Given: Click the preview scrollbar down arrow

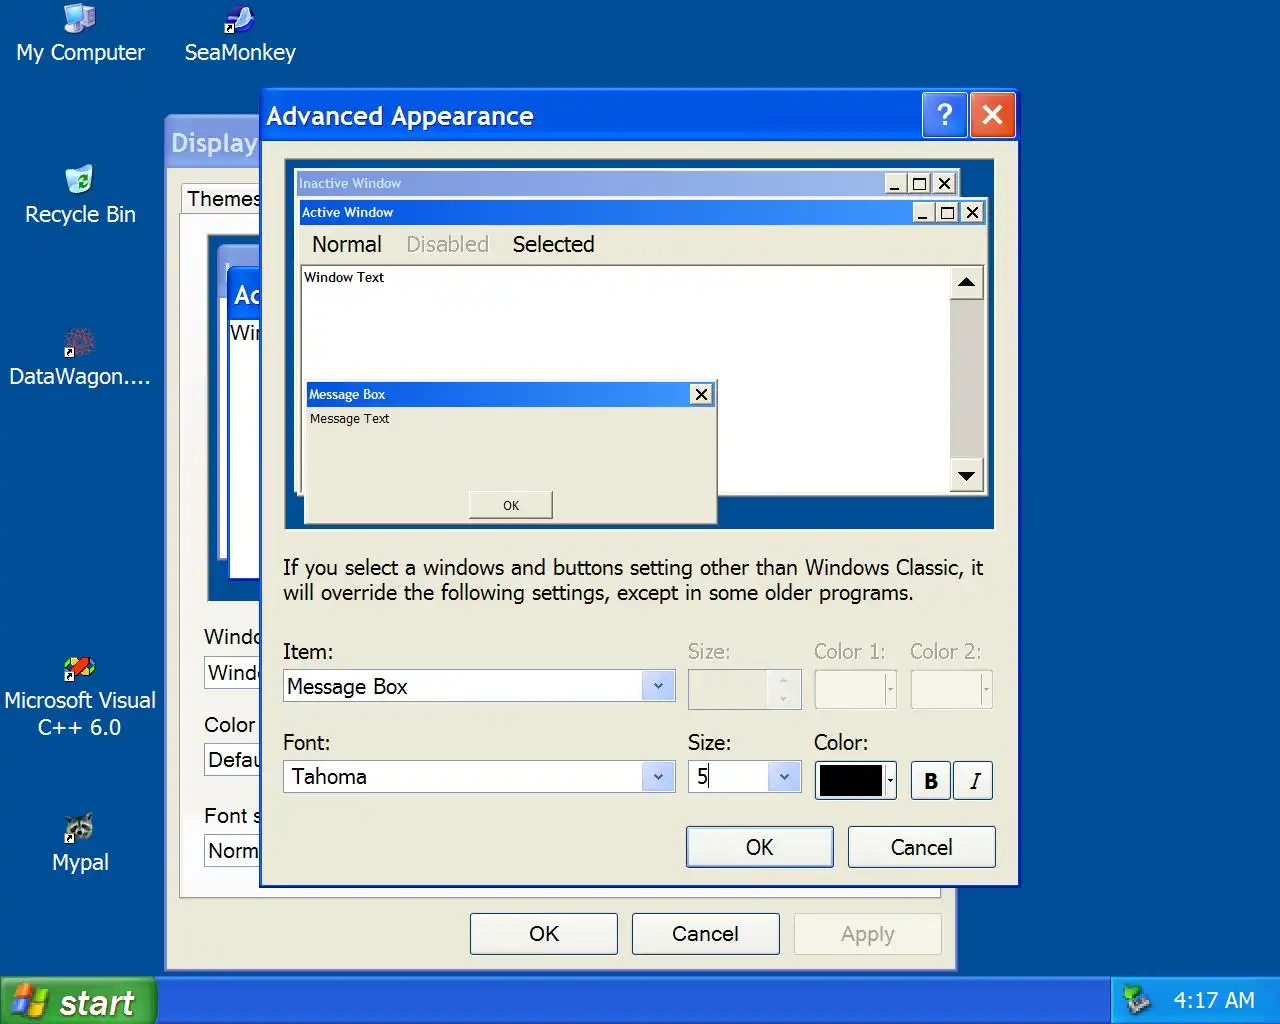Looking at the screenshot, I should pos(966,476).
